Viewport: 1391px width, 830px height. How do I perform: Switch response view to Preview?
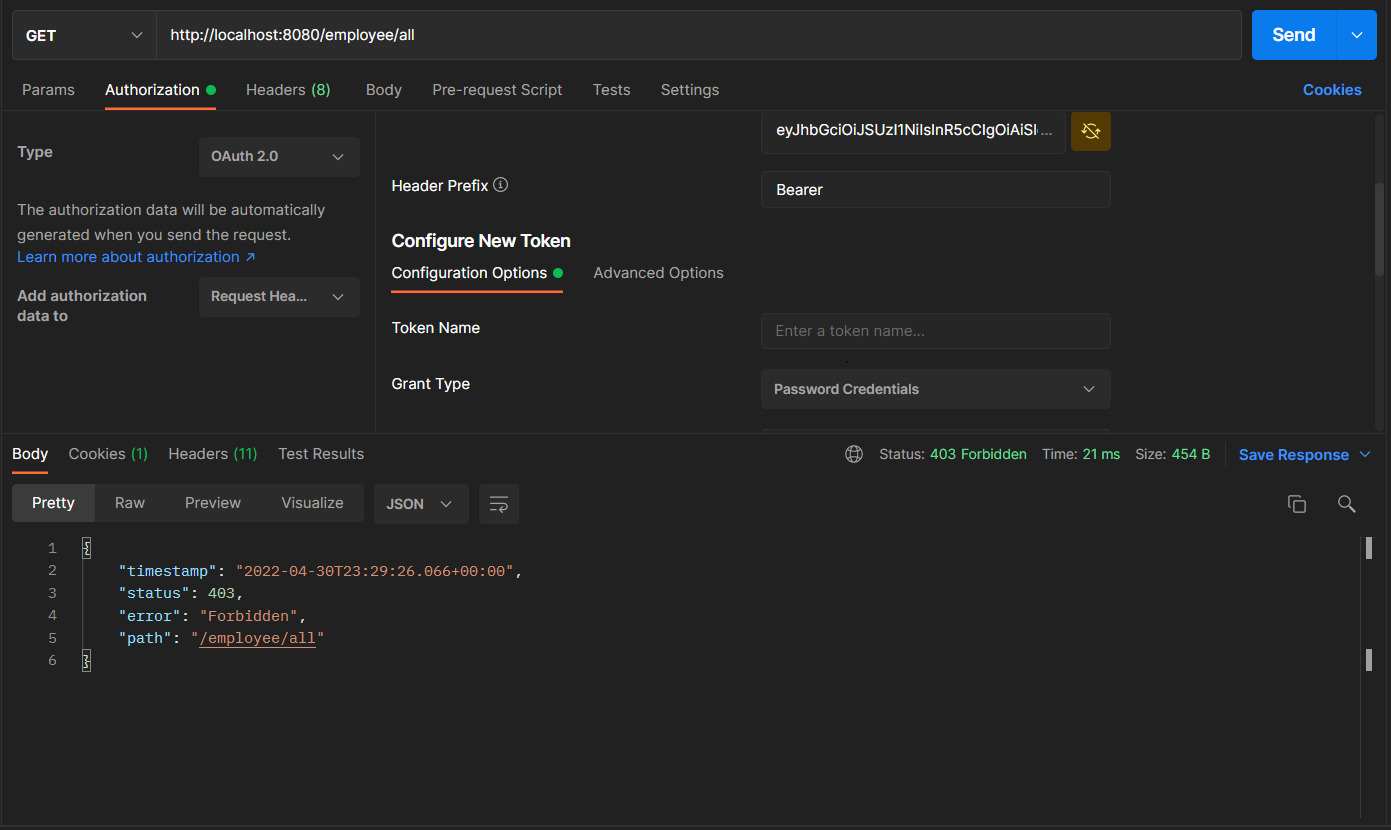[x=213, y=503]
